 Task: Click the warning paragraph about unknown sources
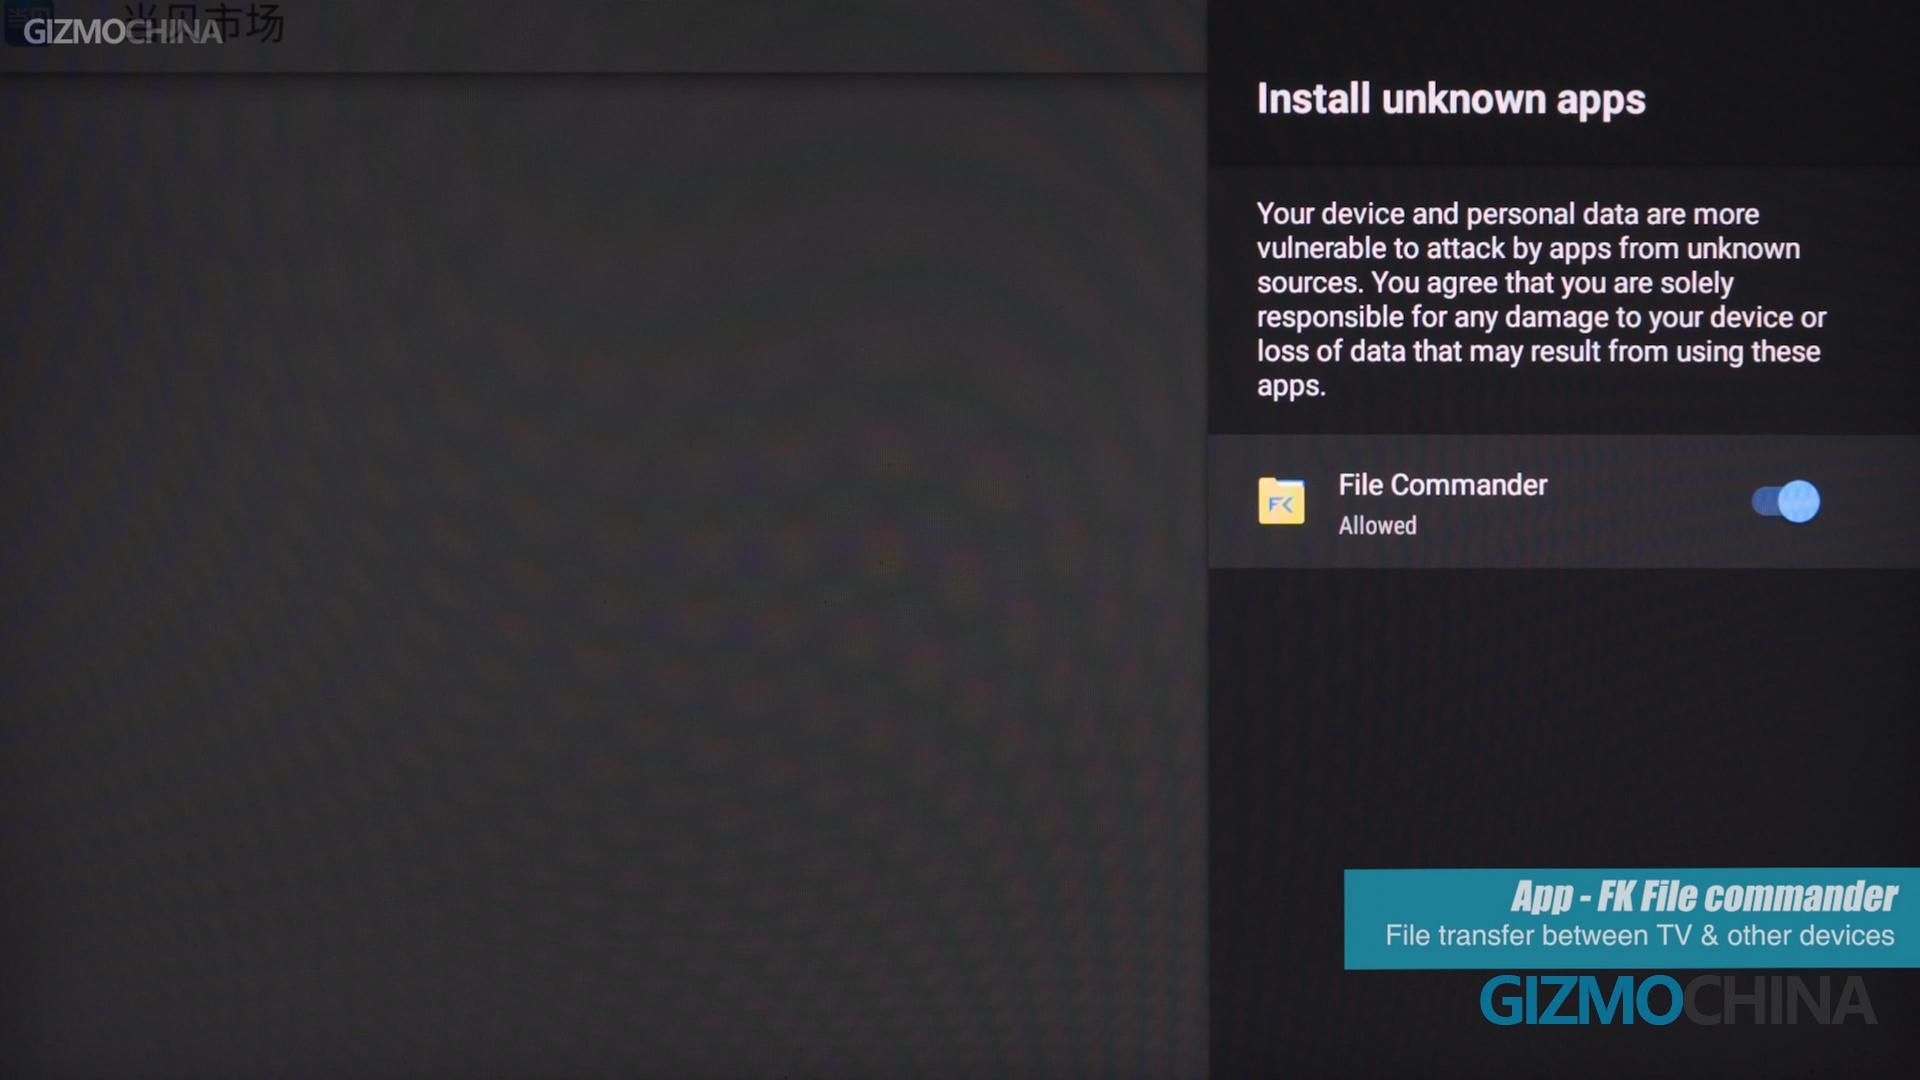(x=1540, y=300)
